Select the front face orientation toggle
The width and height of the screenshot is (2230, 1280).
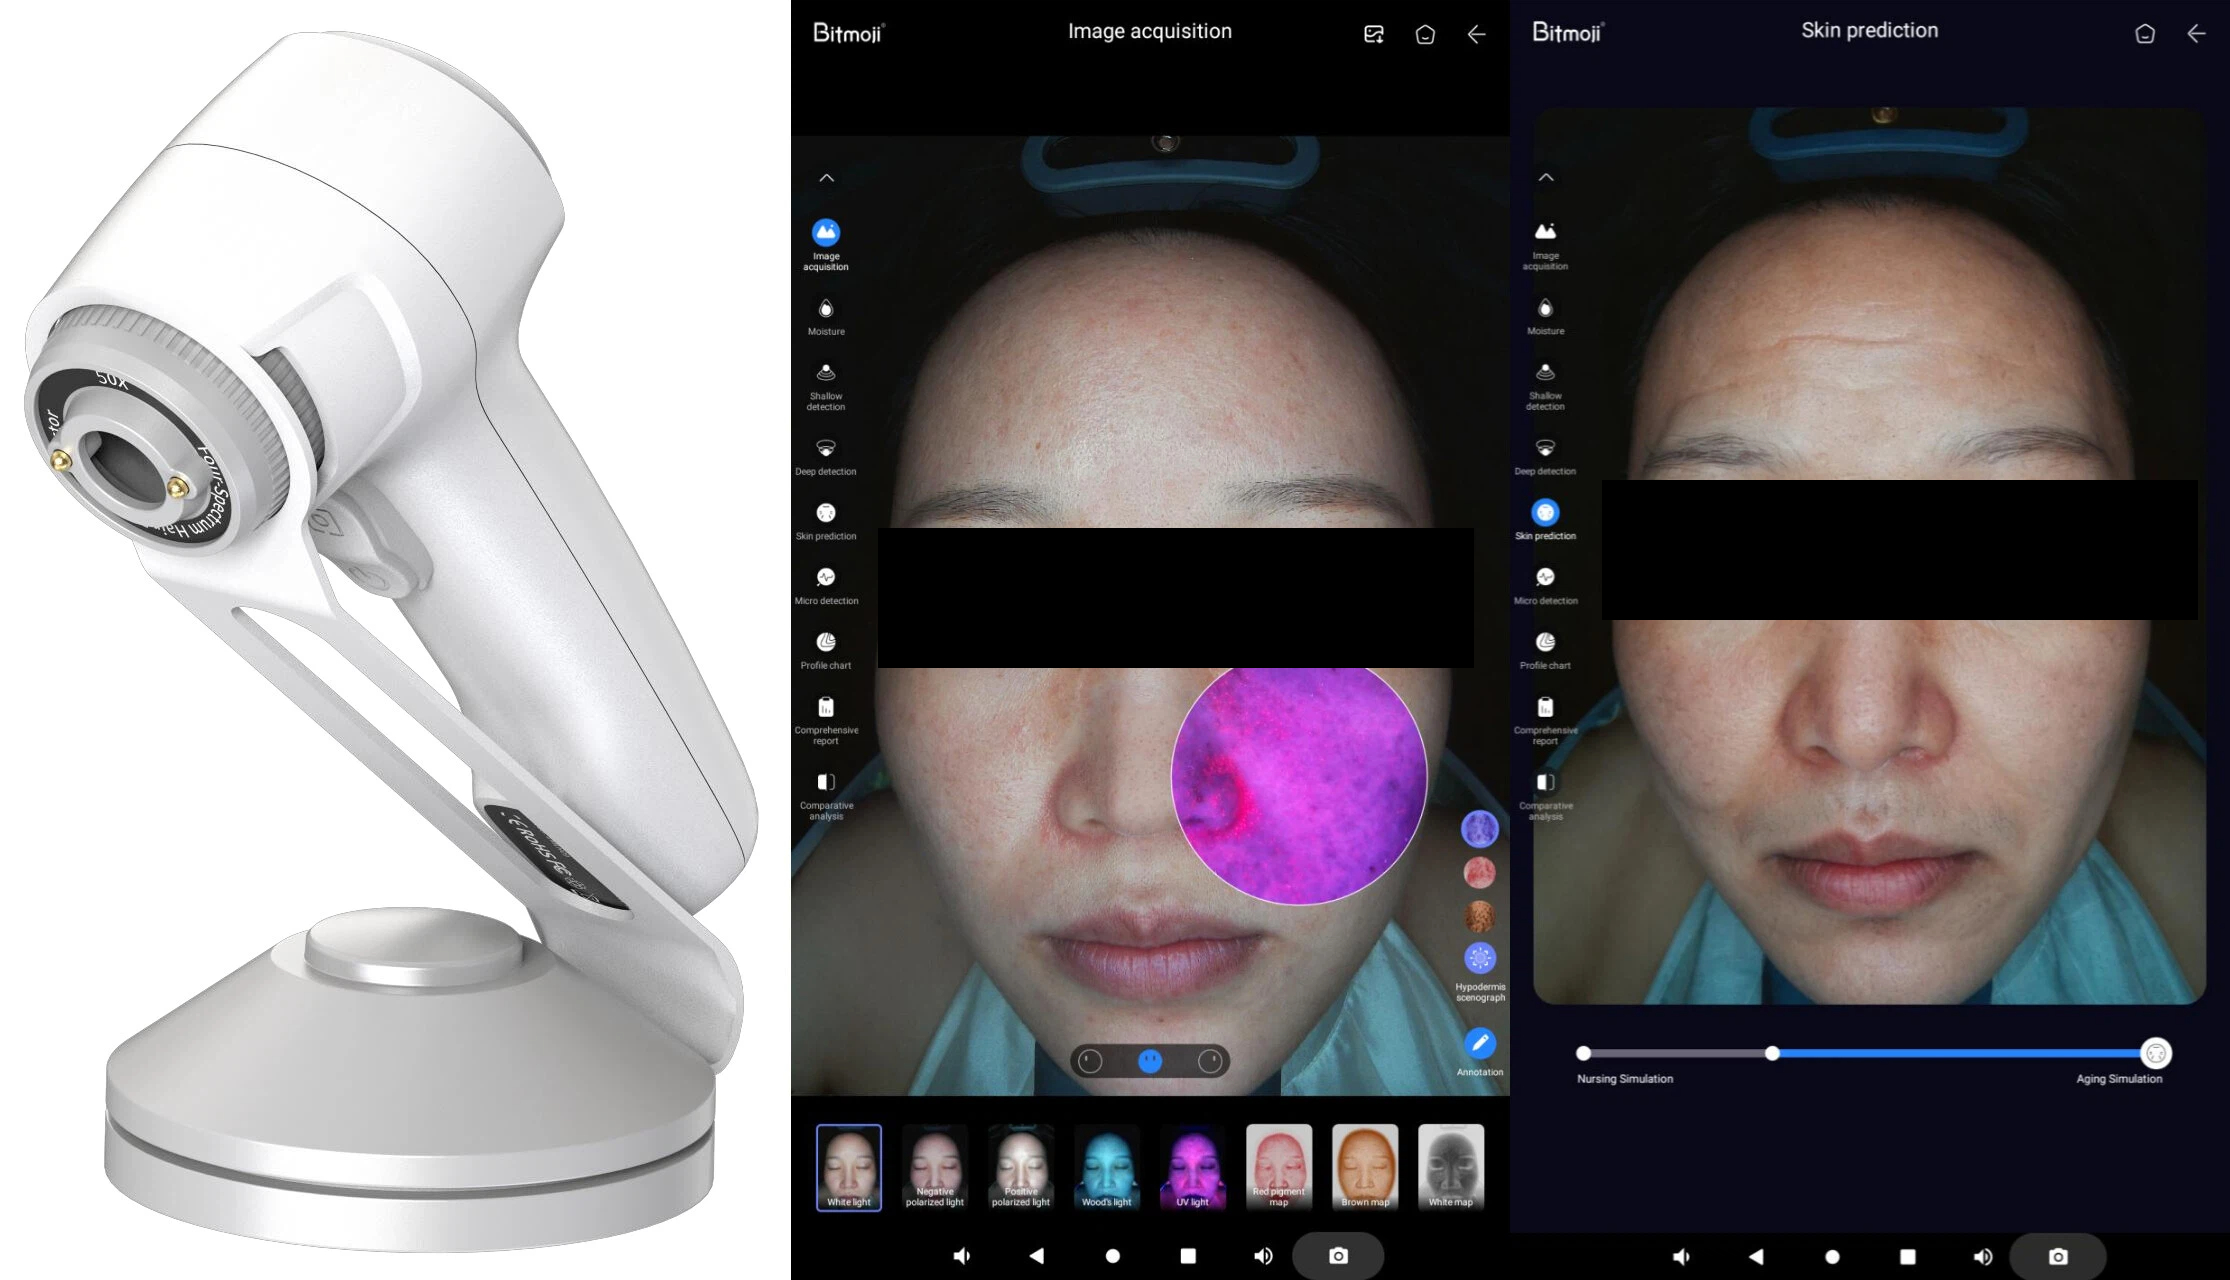[x=1150, y=1061]
